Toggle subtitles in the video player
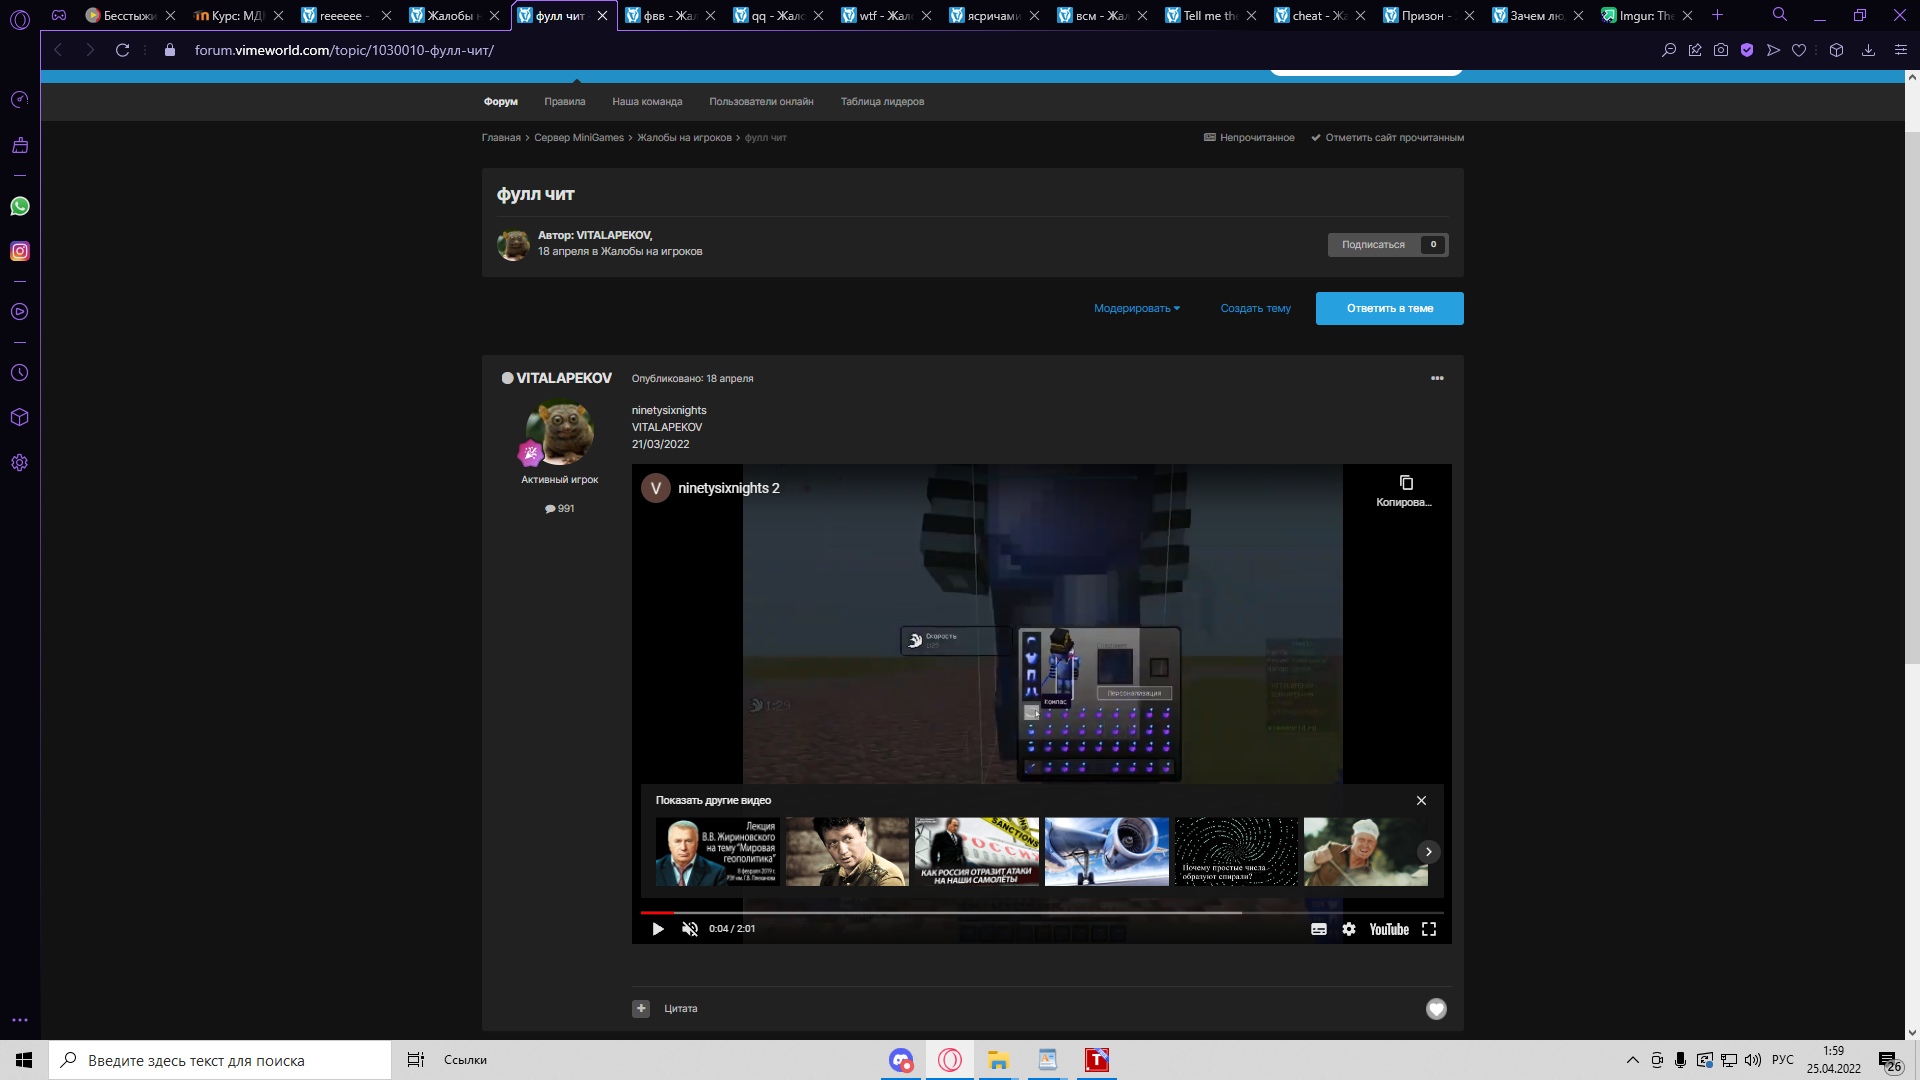The height and width of the screenshot is (1080, 1920). [1319, 929]
